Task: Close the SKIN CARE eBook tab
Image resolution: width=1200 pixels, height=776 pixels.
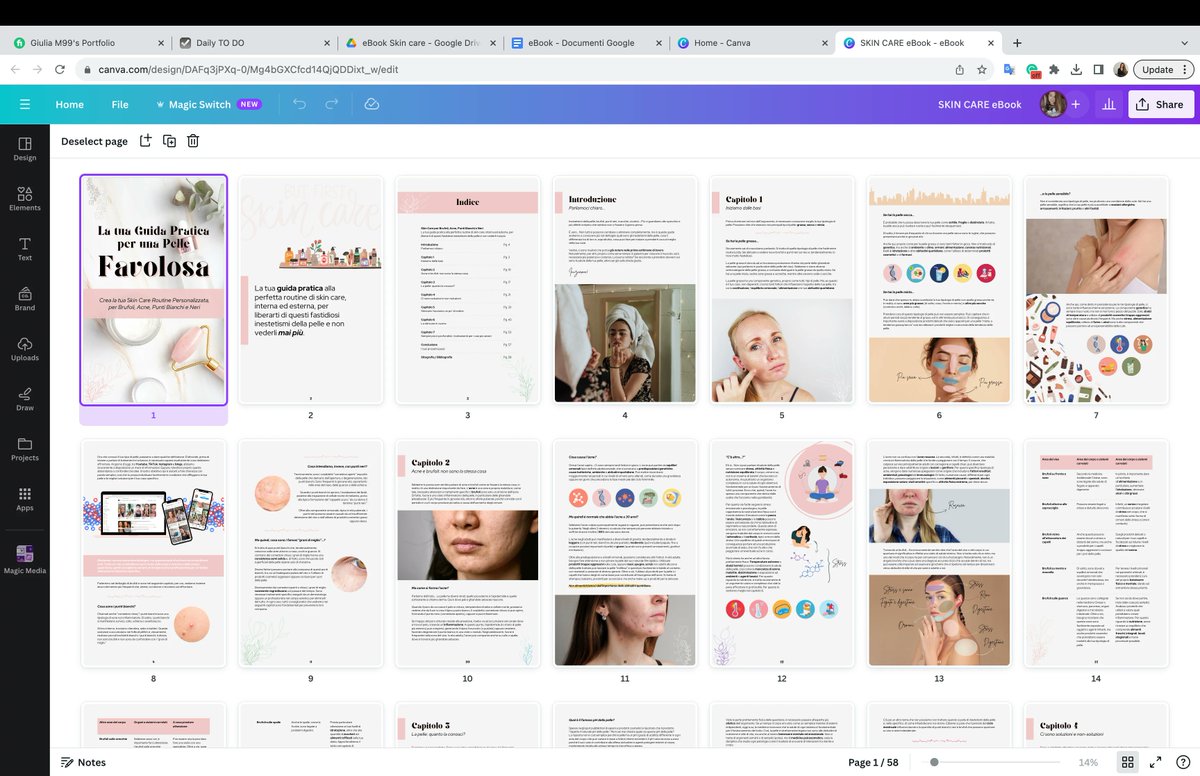Action: click(989, 43)
